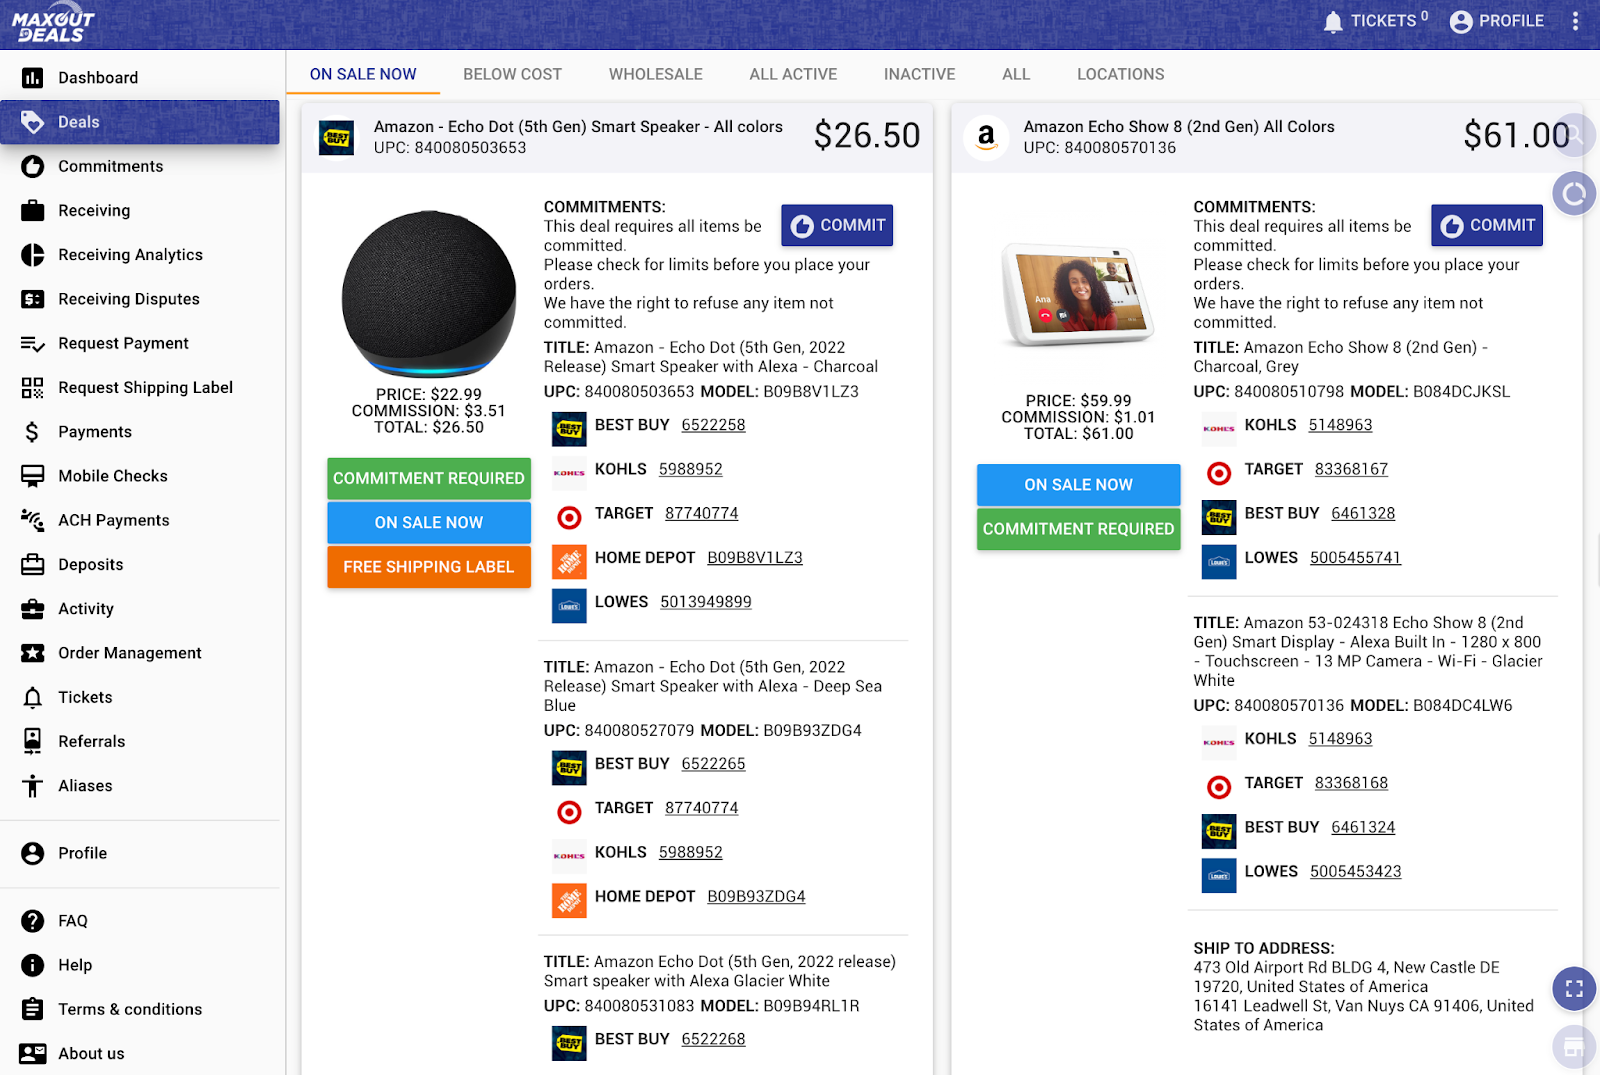Open Best Buy link 6461328
Image resolution: width=1600 pixels, height=1075 pixels.
point(1363,513)
